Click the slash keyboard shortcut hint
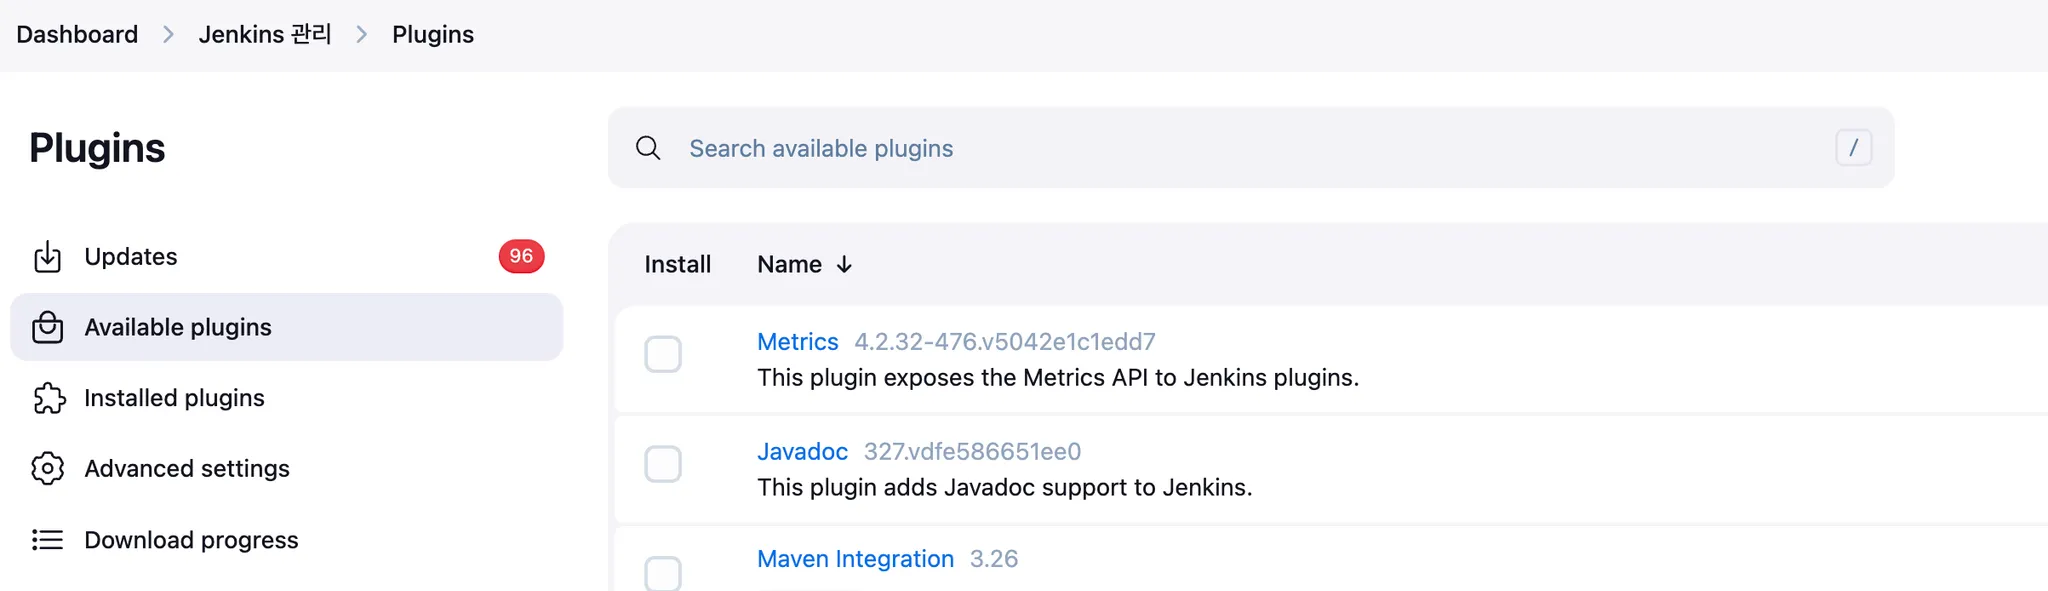Image resolution: width=2048 pixels, height=591 pixels. [1853, 148]
